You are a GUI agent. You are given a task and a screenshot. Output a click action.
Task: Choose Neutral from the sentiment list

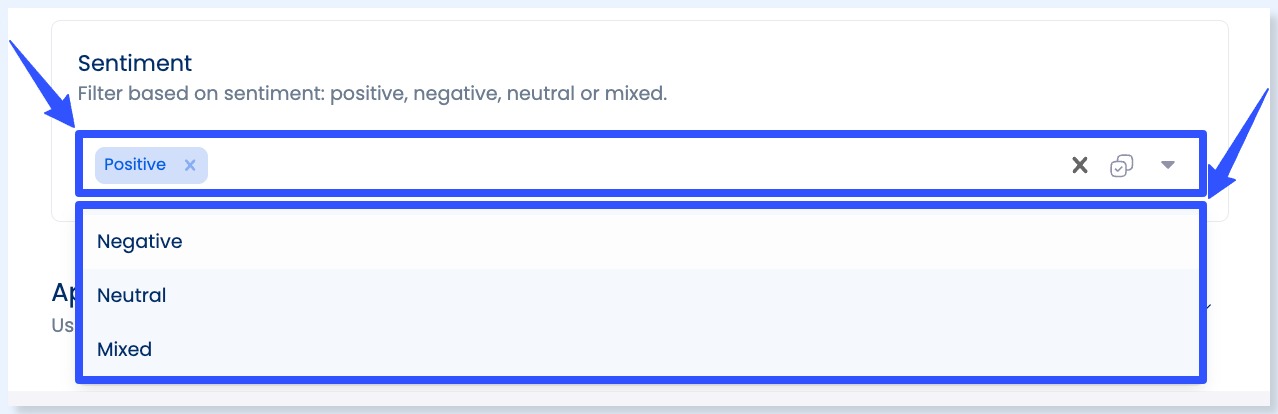[132, 295]
